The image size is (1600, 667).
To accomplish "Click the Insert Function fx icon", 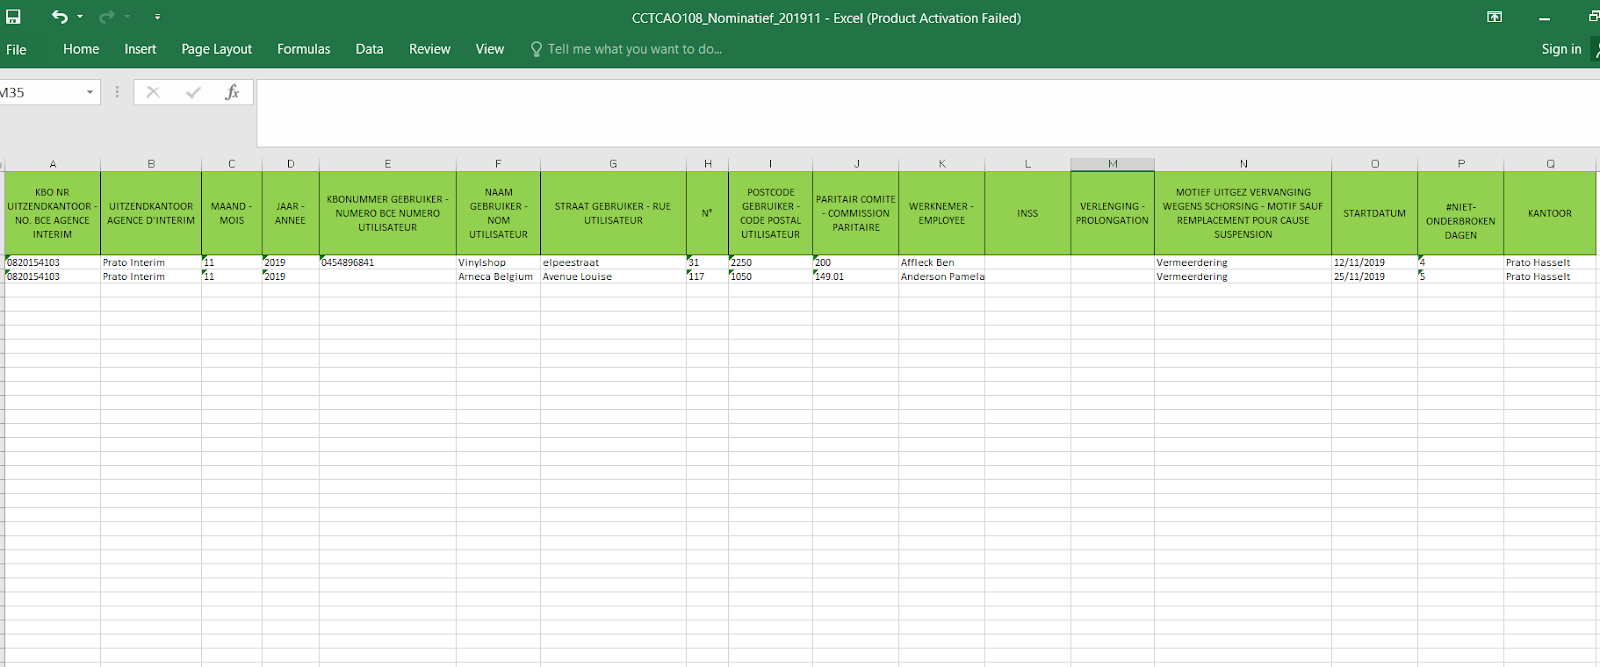I will 232,92.
